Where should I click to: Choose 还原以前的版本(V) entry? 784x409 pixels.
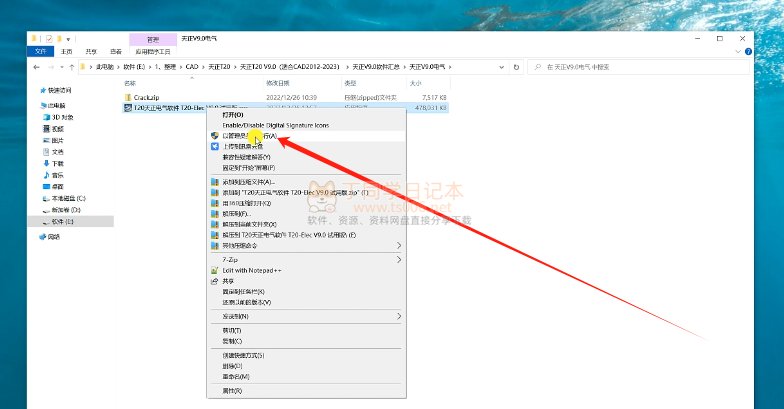click(246, 302)
